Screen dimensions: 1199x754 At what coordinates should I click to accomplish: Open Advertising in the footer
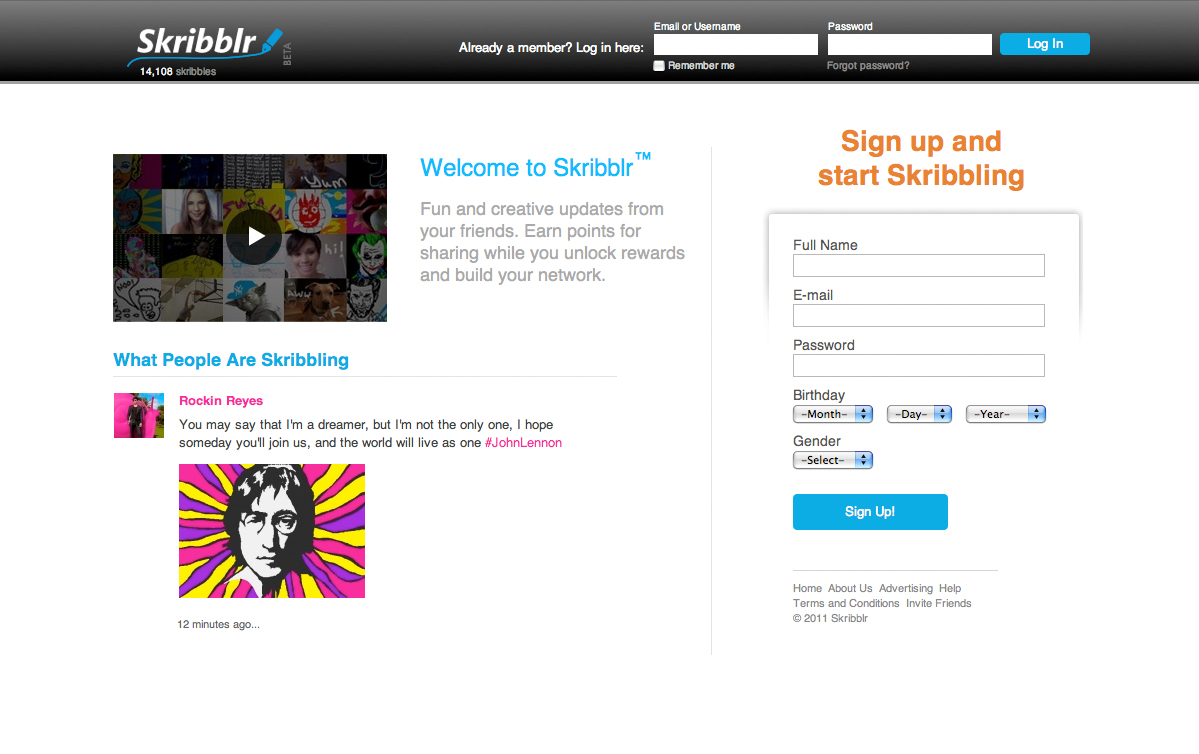point(905,588)
